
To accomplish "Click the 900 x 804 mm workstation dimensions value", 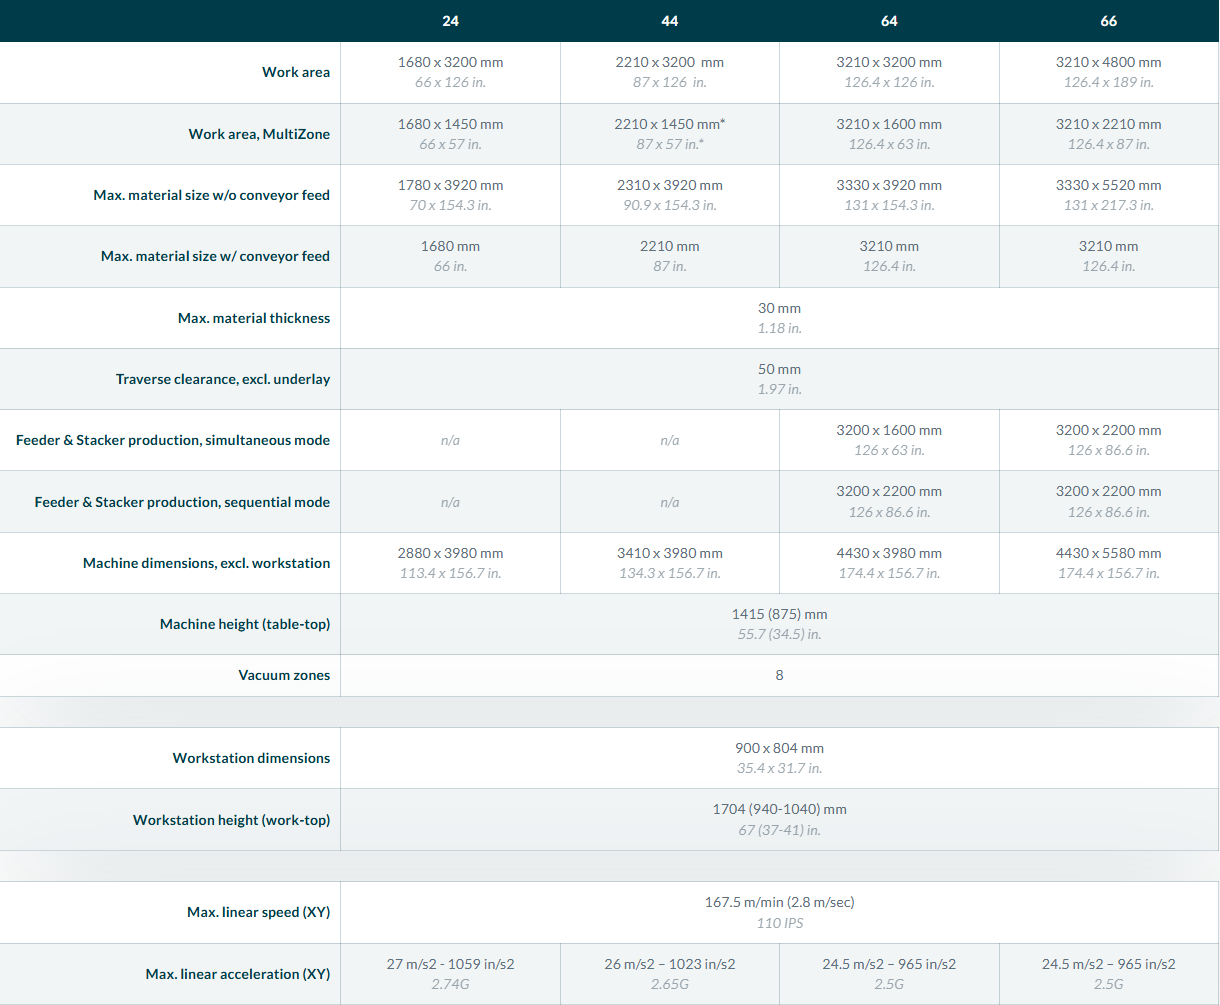I will (779, 748).
